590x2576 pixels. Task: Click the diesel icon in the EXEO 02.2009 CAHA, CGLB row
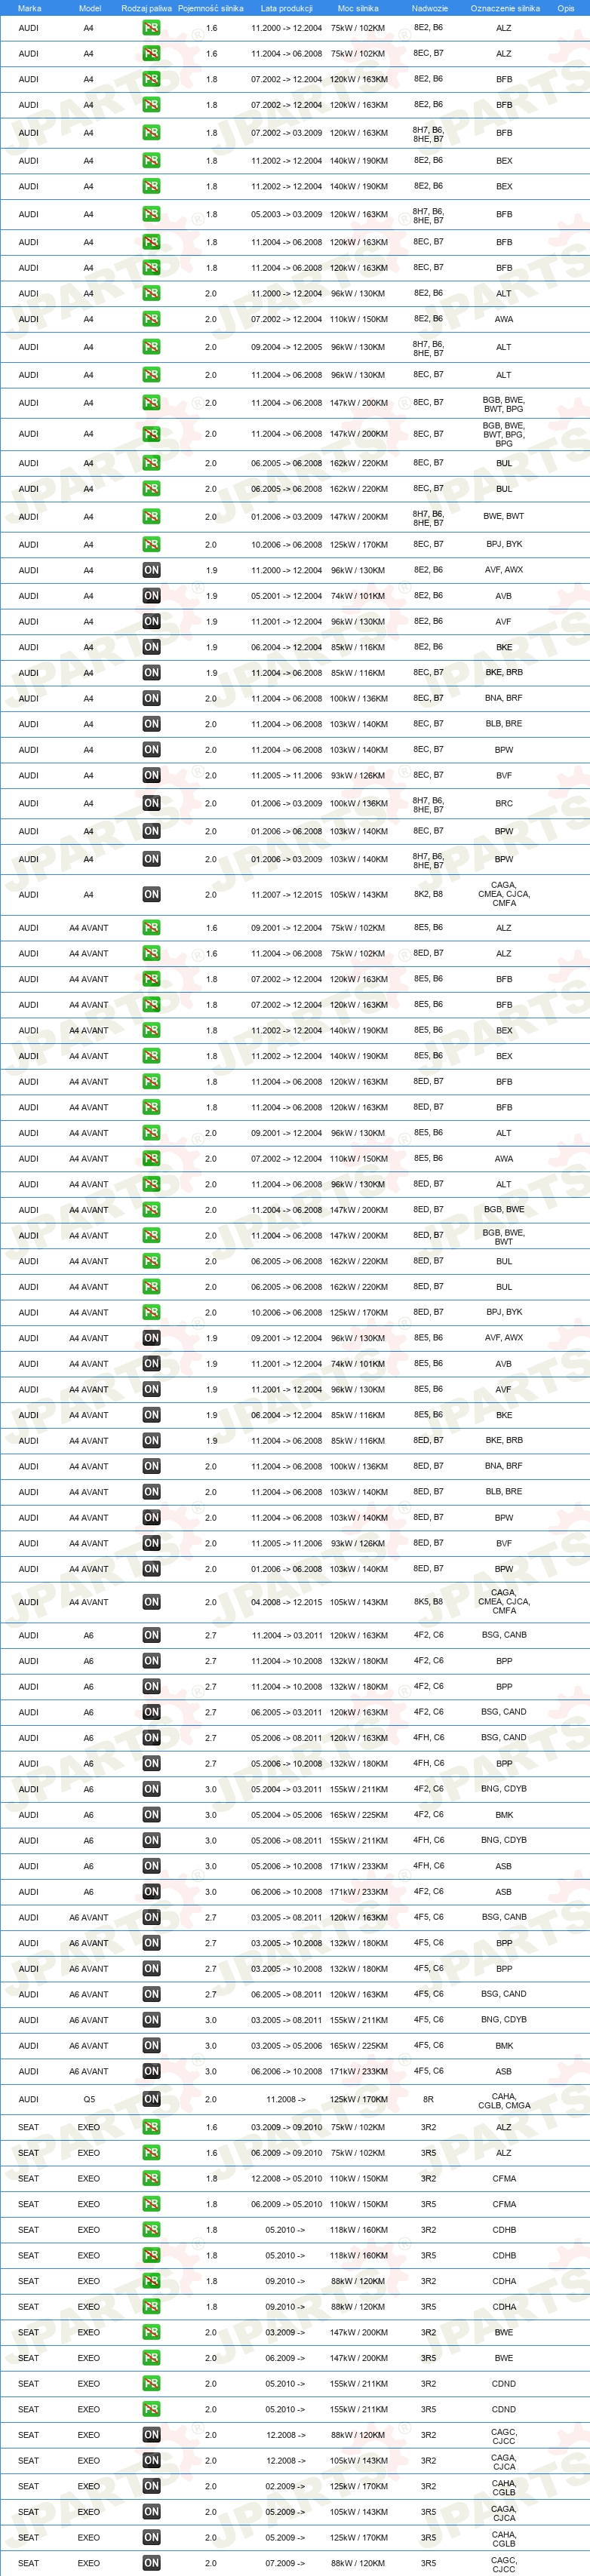pos(151,2485)
